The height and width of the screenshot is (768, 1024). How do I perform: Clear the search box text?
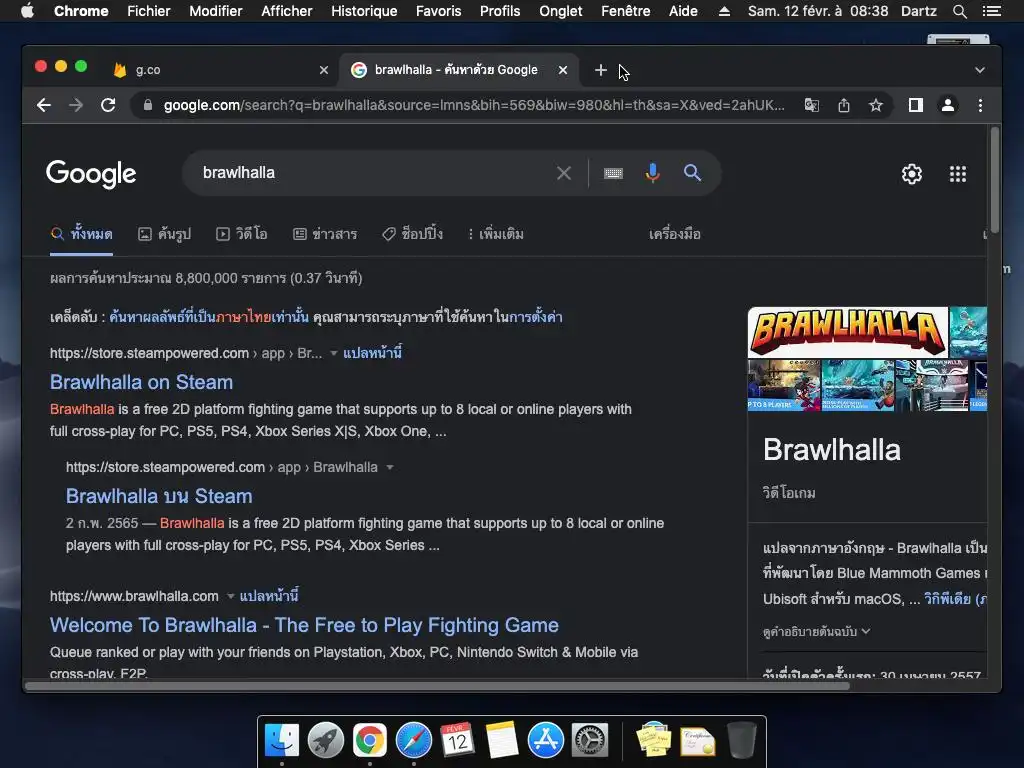564,173
